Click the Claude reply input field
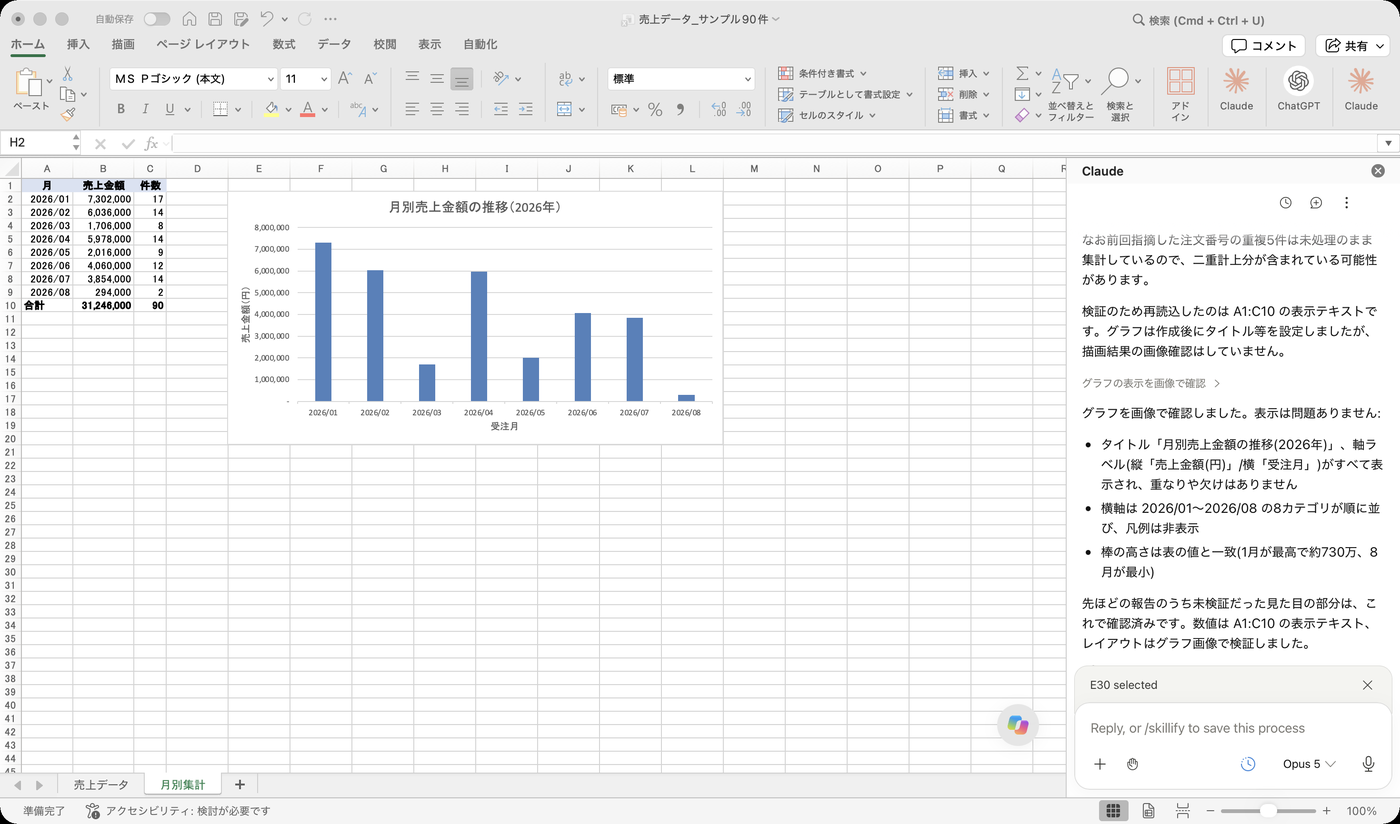 (1232, 728)
